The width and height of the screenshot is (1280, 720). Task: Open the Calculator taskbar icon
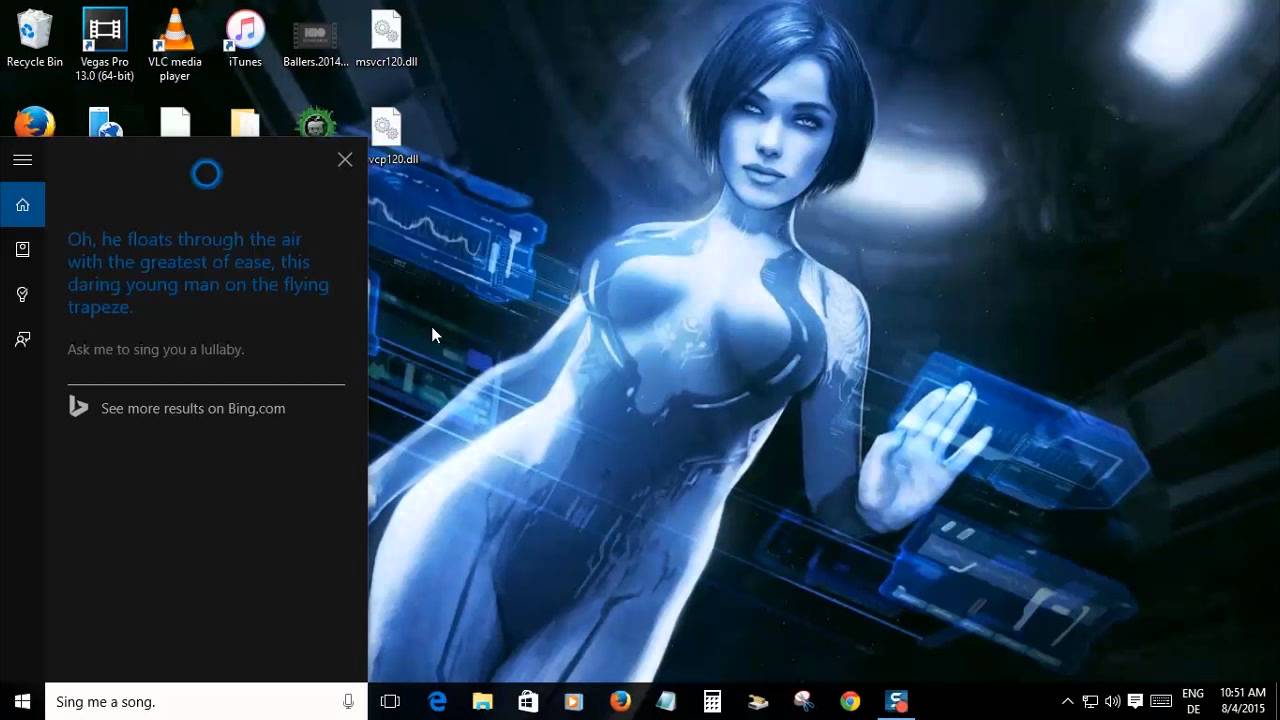coord(712,701)
